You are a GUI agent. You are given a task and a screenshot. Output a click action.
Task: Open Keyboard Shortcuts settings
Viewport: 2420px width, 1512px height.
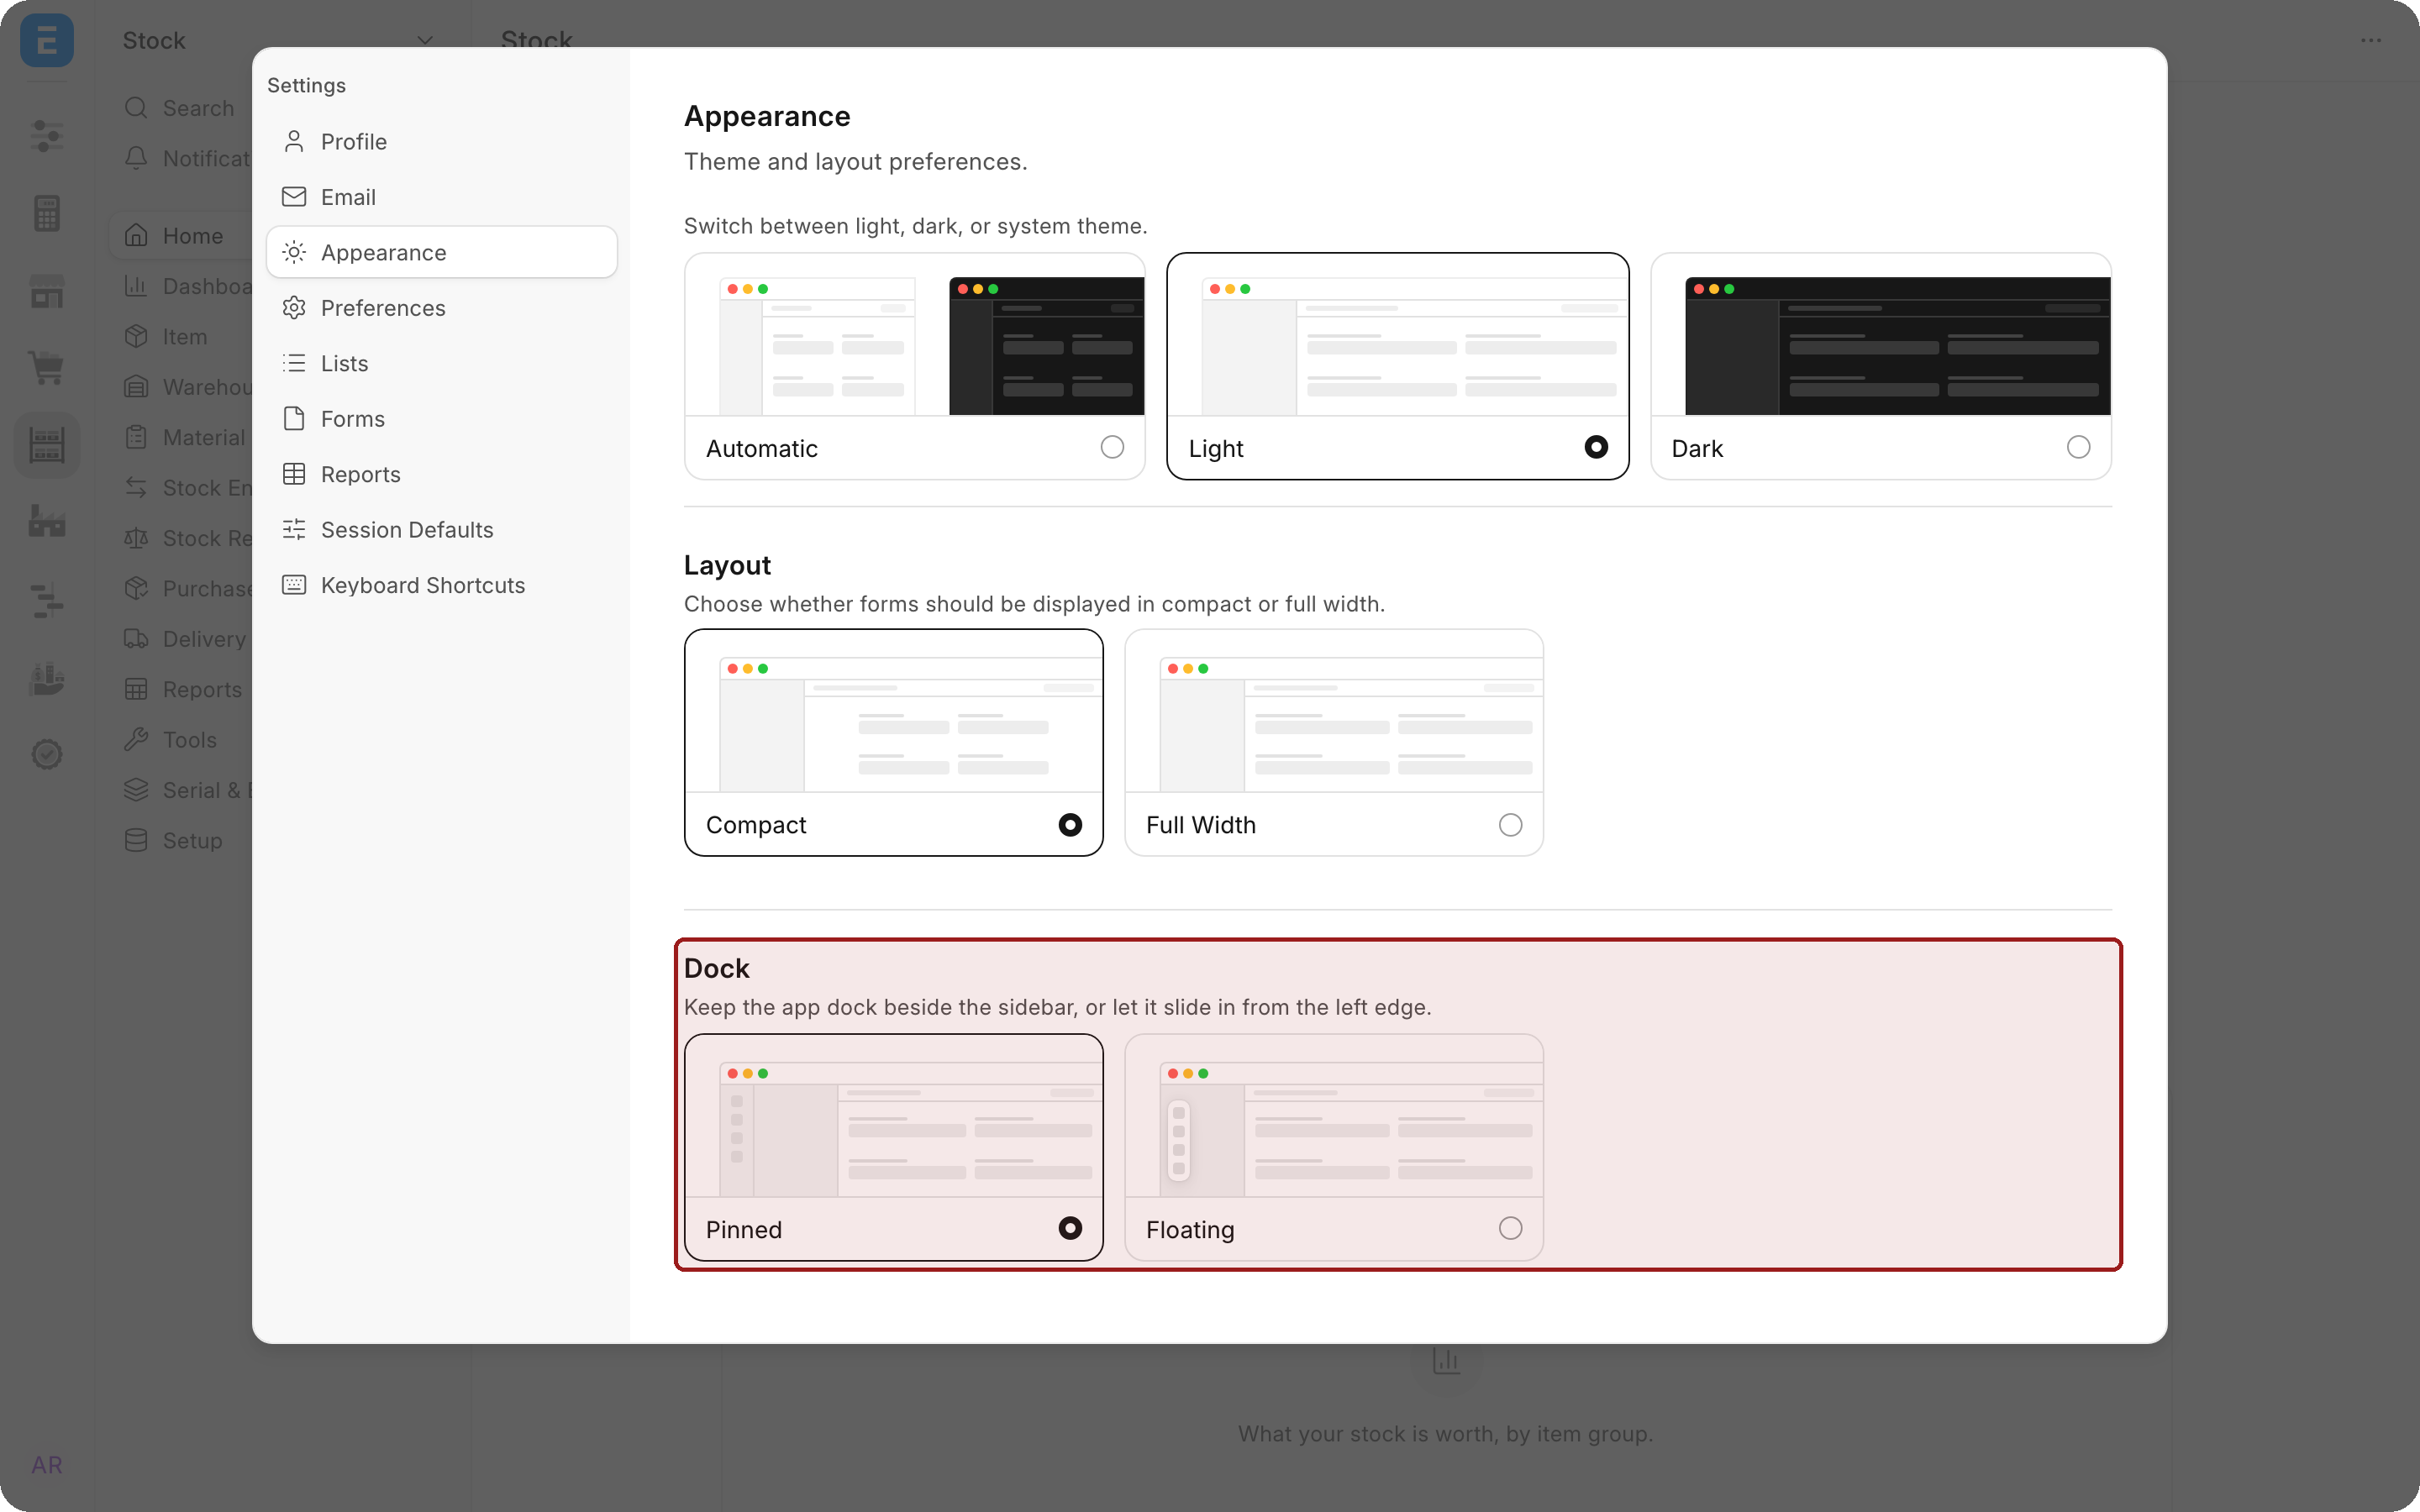pyautogui.click(x=441, y=585)
